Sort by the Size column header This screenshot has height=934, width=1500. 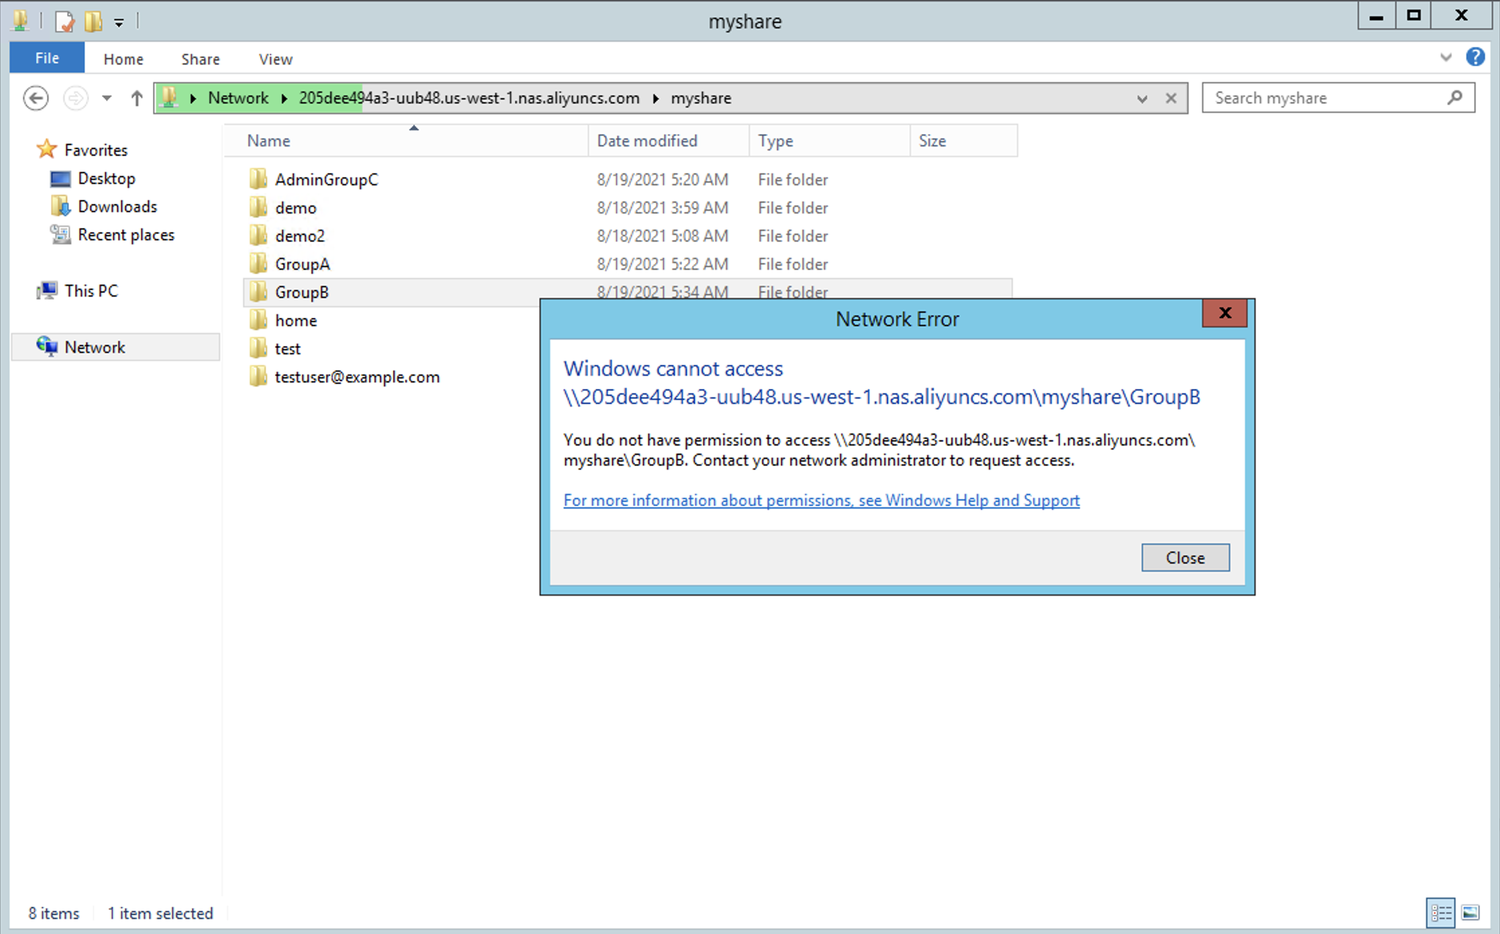tap(964, 141)
